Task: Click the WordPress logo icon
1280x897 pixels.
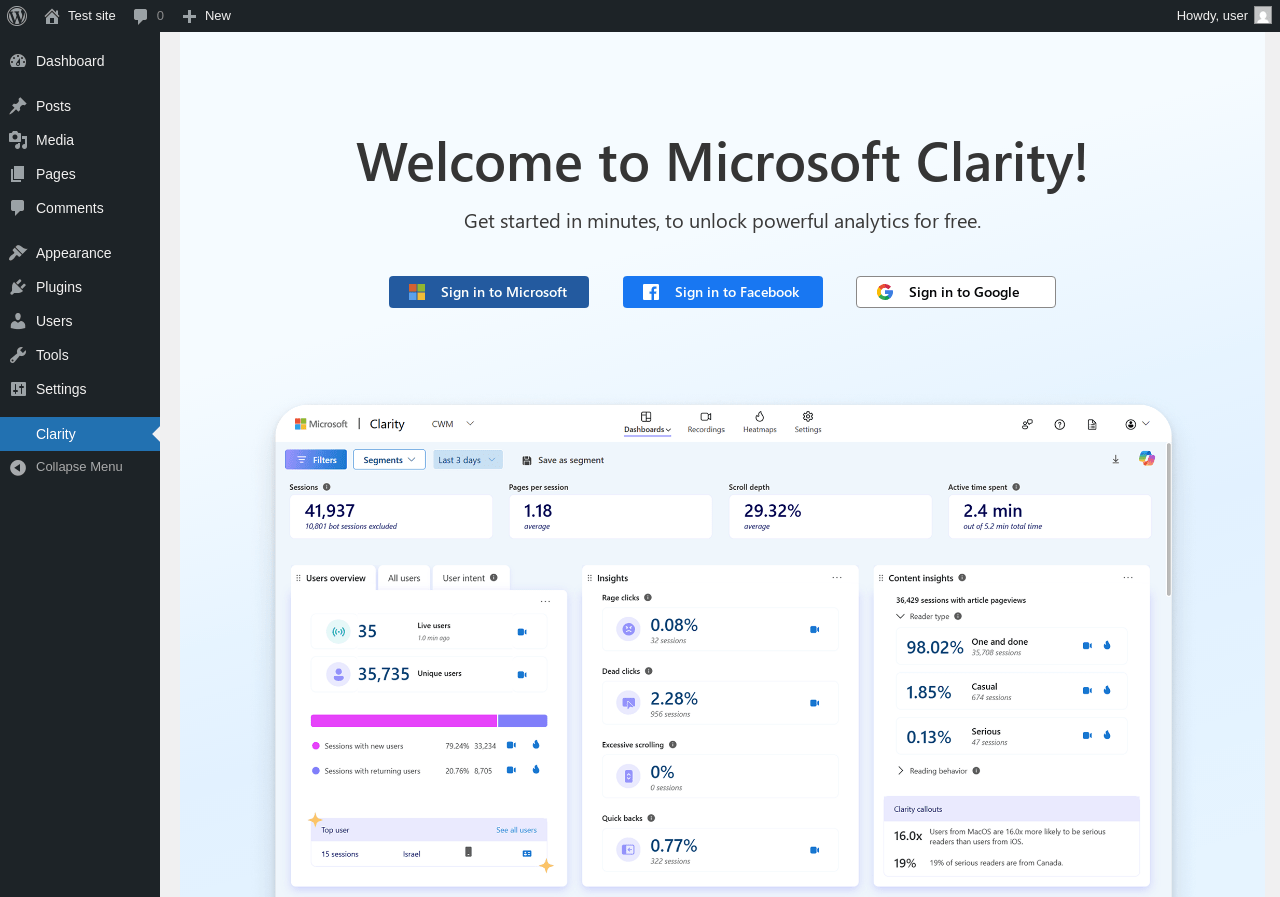Action: click(x=17, y=15)
